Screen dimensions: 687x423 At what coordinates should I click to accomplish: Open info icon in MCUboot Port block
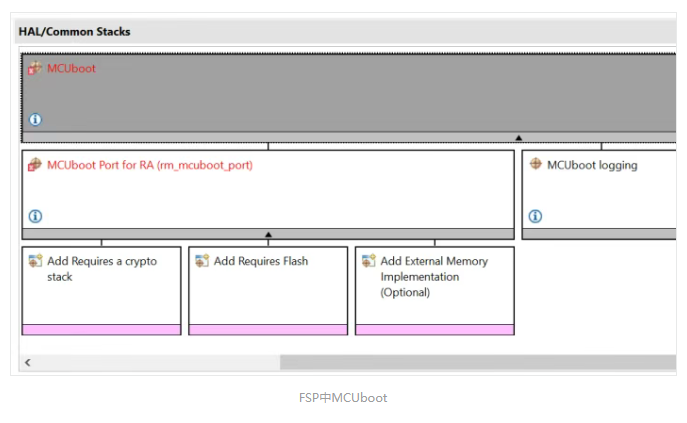pyautogui.click(x=35, y=216)
